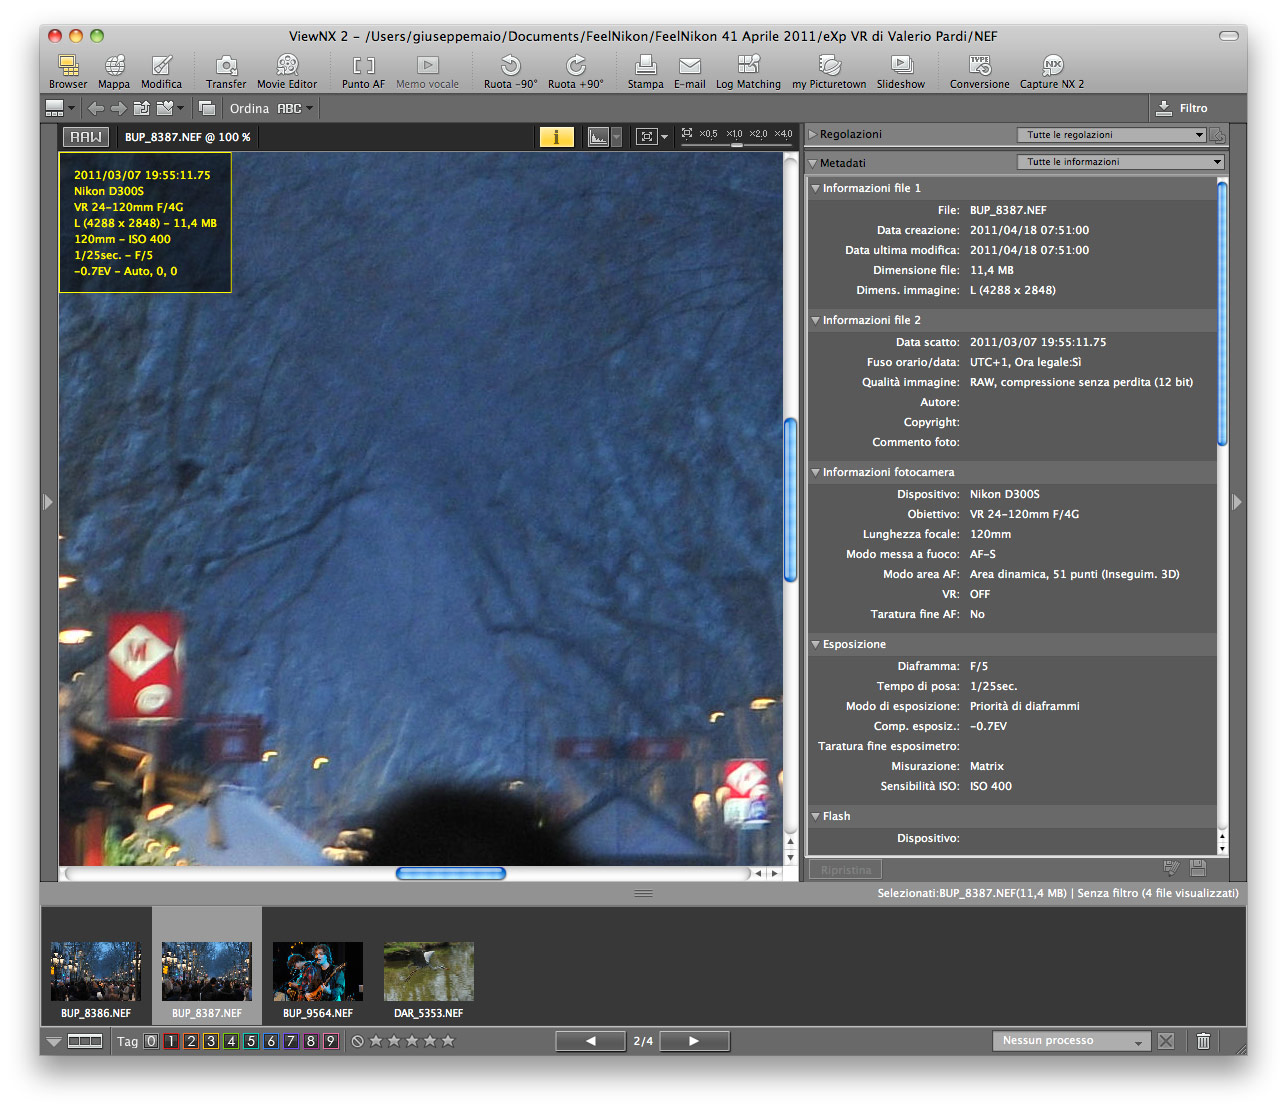Collapse the left panel arrow

(x=48, y=502)
